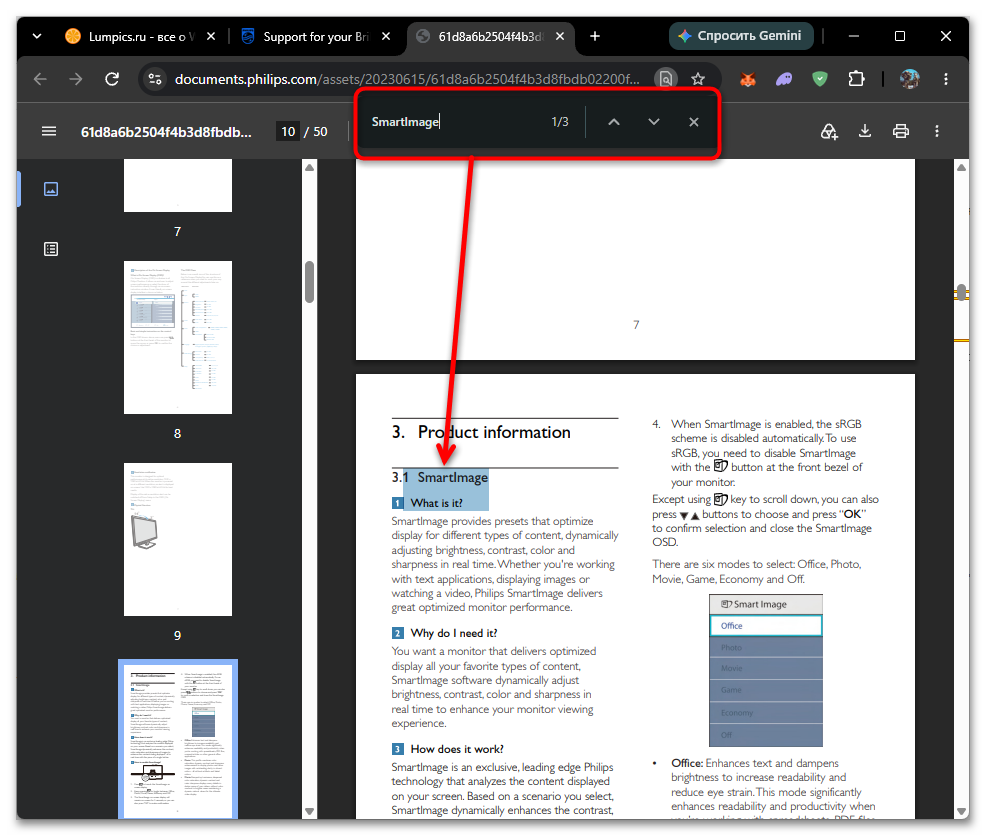Maximize the Chrome window
Image resolution: width=986 pixels, height=836 pixels.
(900, 36)
